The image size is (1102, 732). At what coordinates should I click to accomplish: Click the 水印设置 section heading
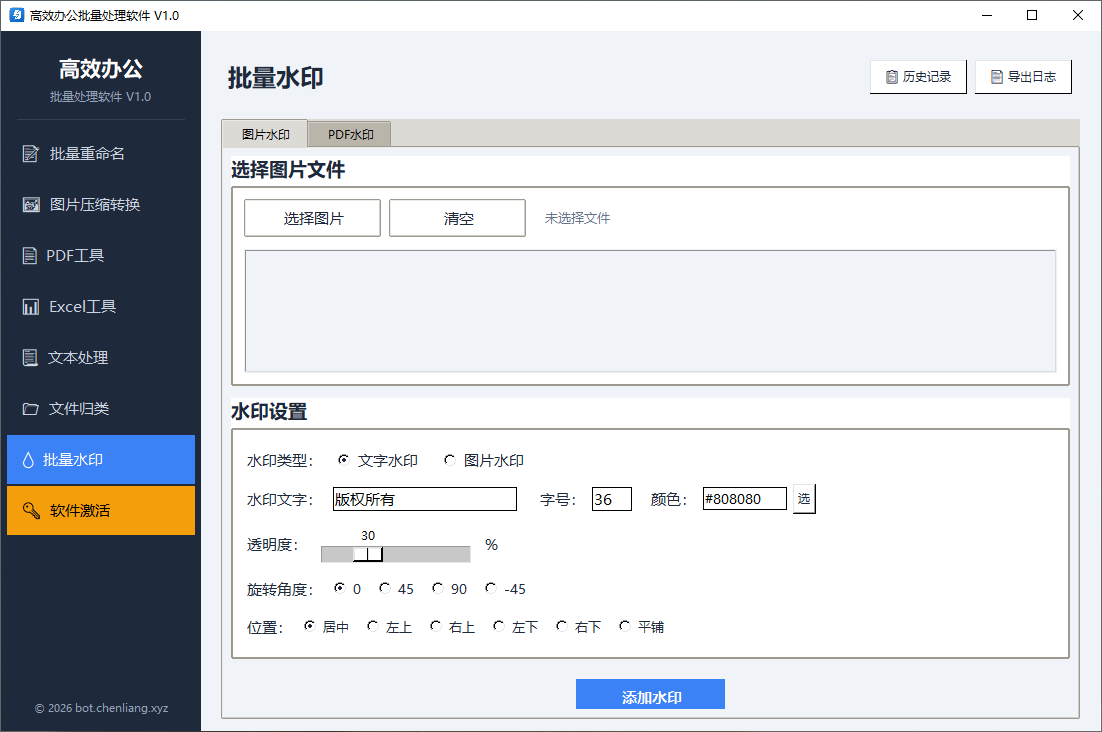[269, 411]
